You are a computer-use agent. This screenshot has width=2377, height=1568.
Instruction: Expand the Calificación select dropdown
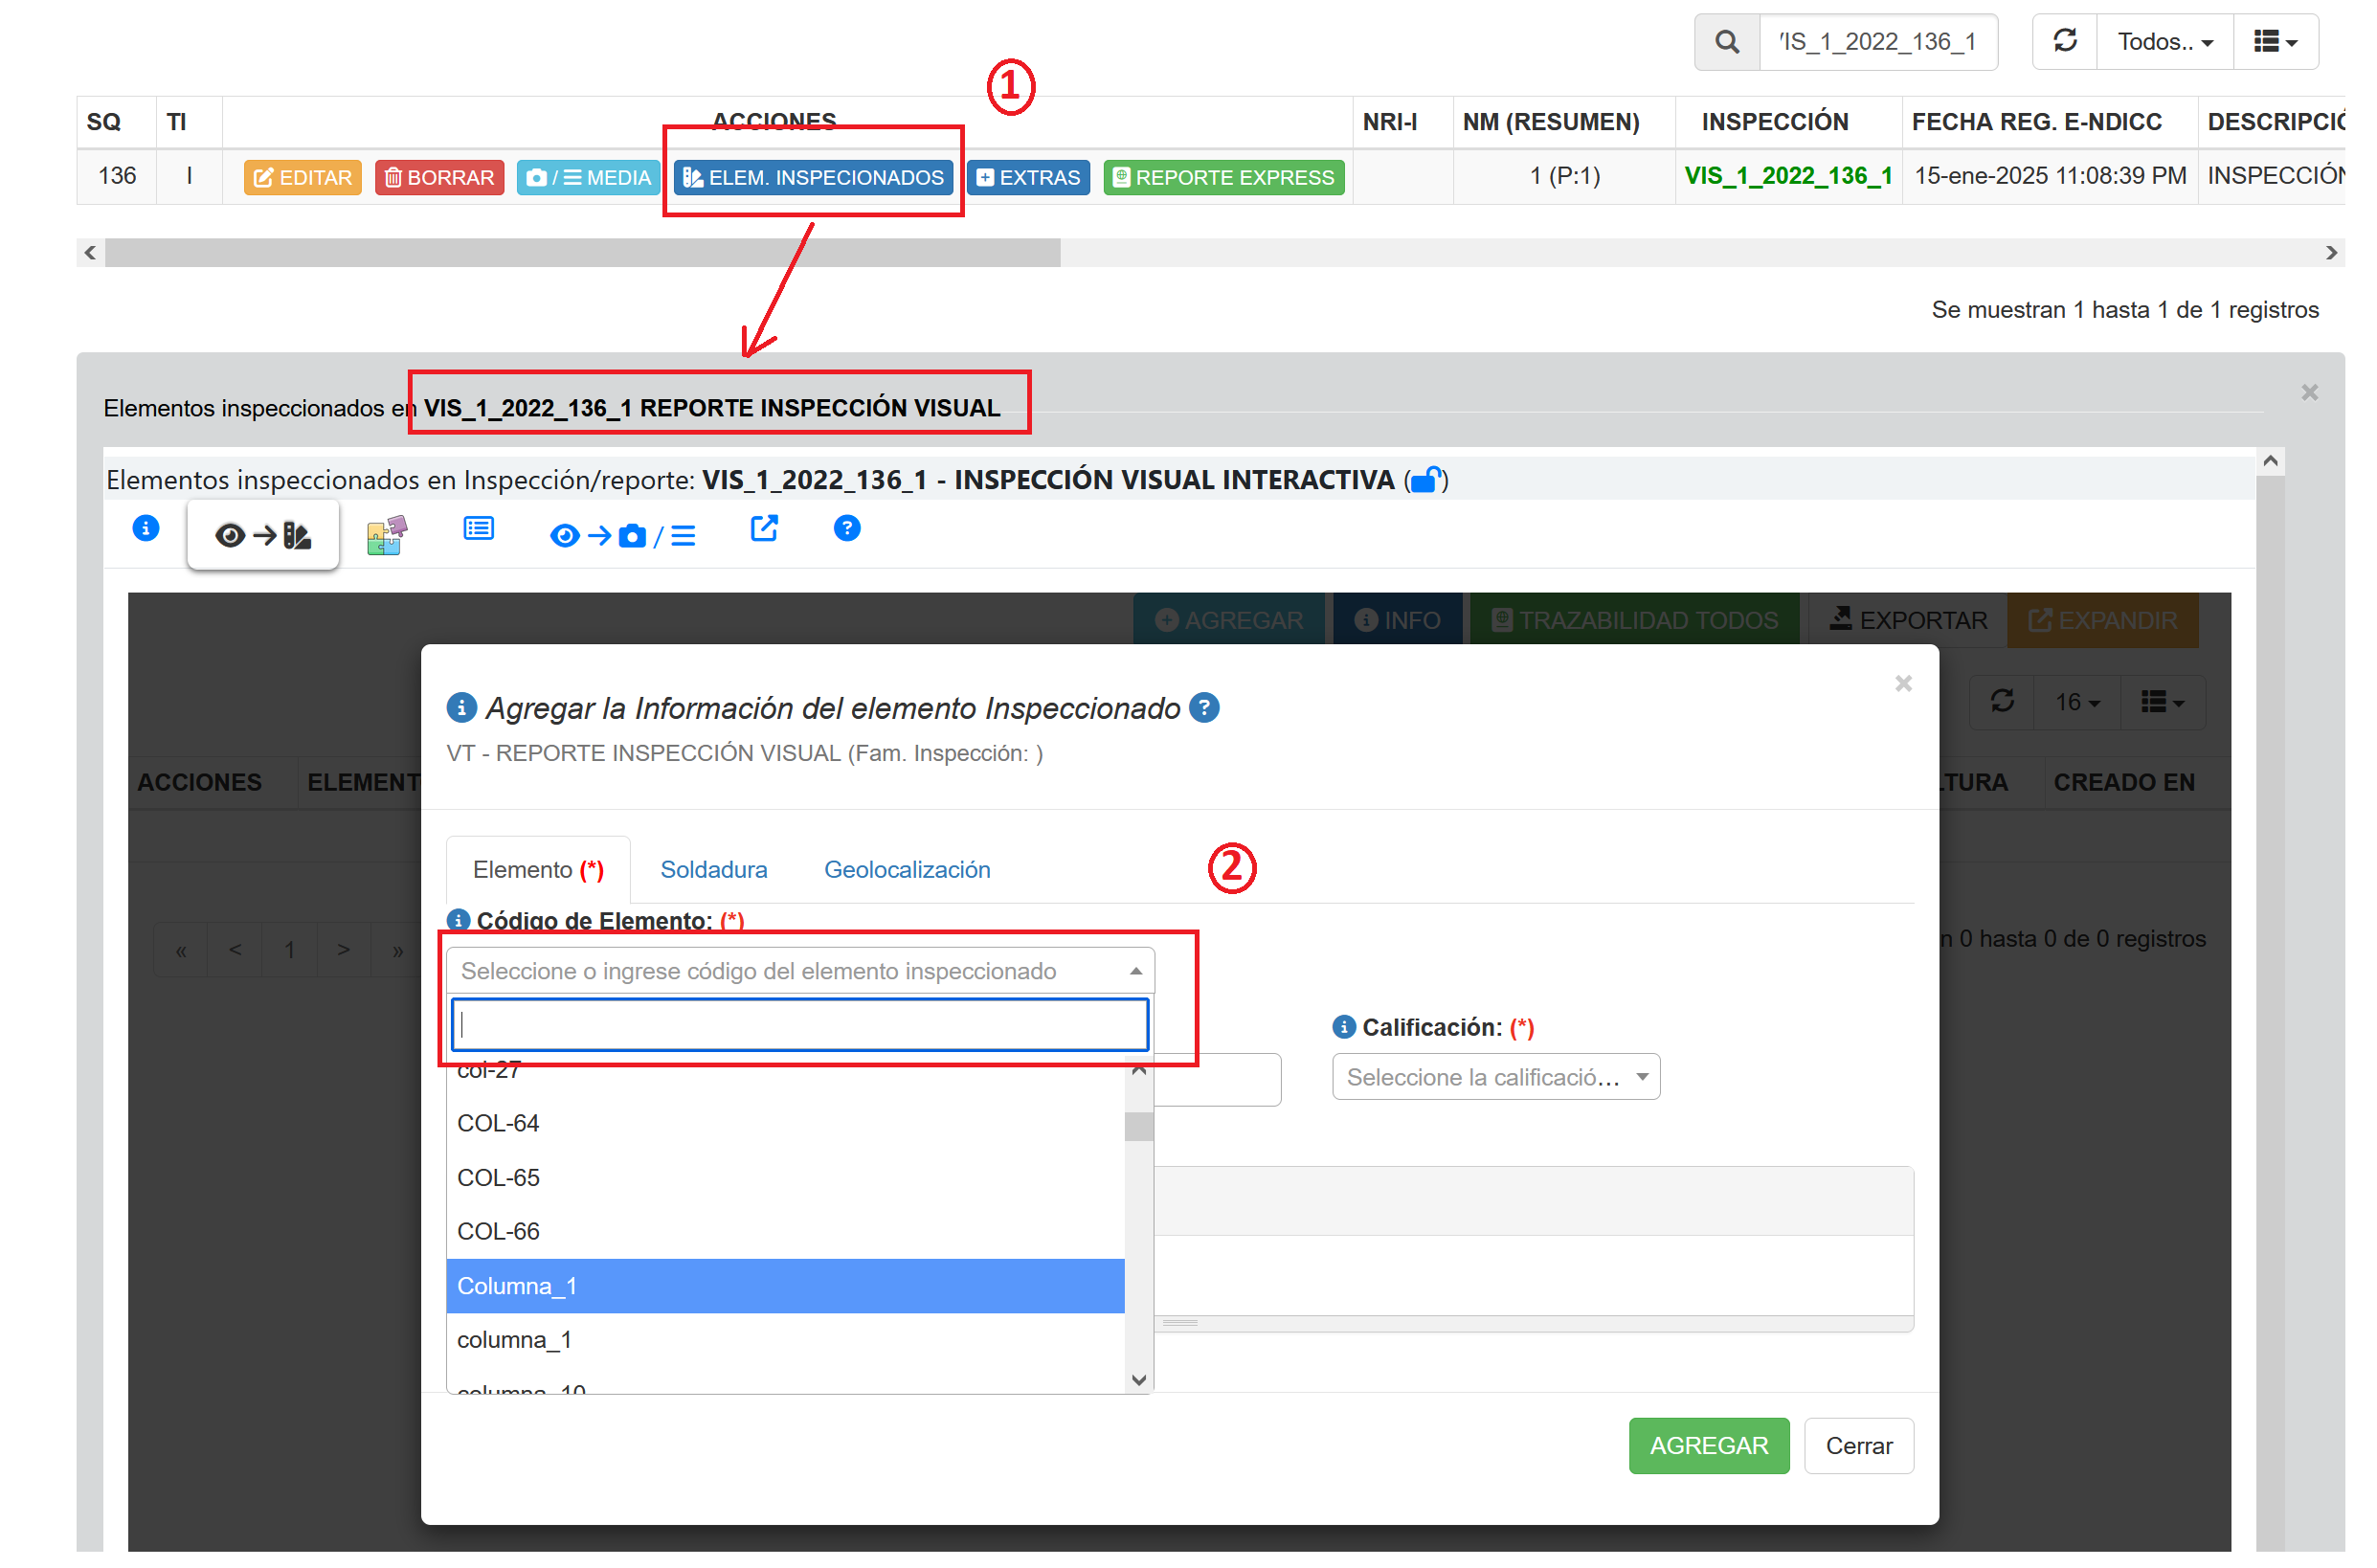pos(1495,1077)
